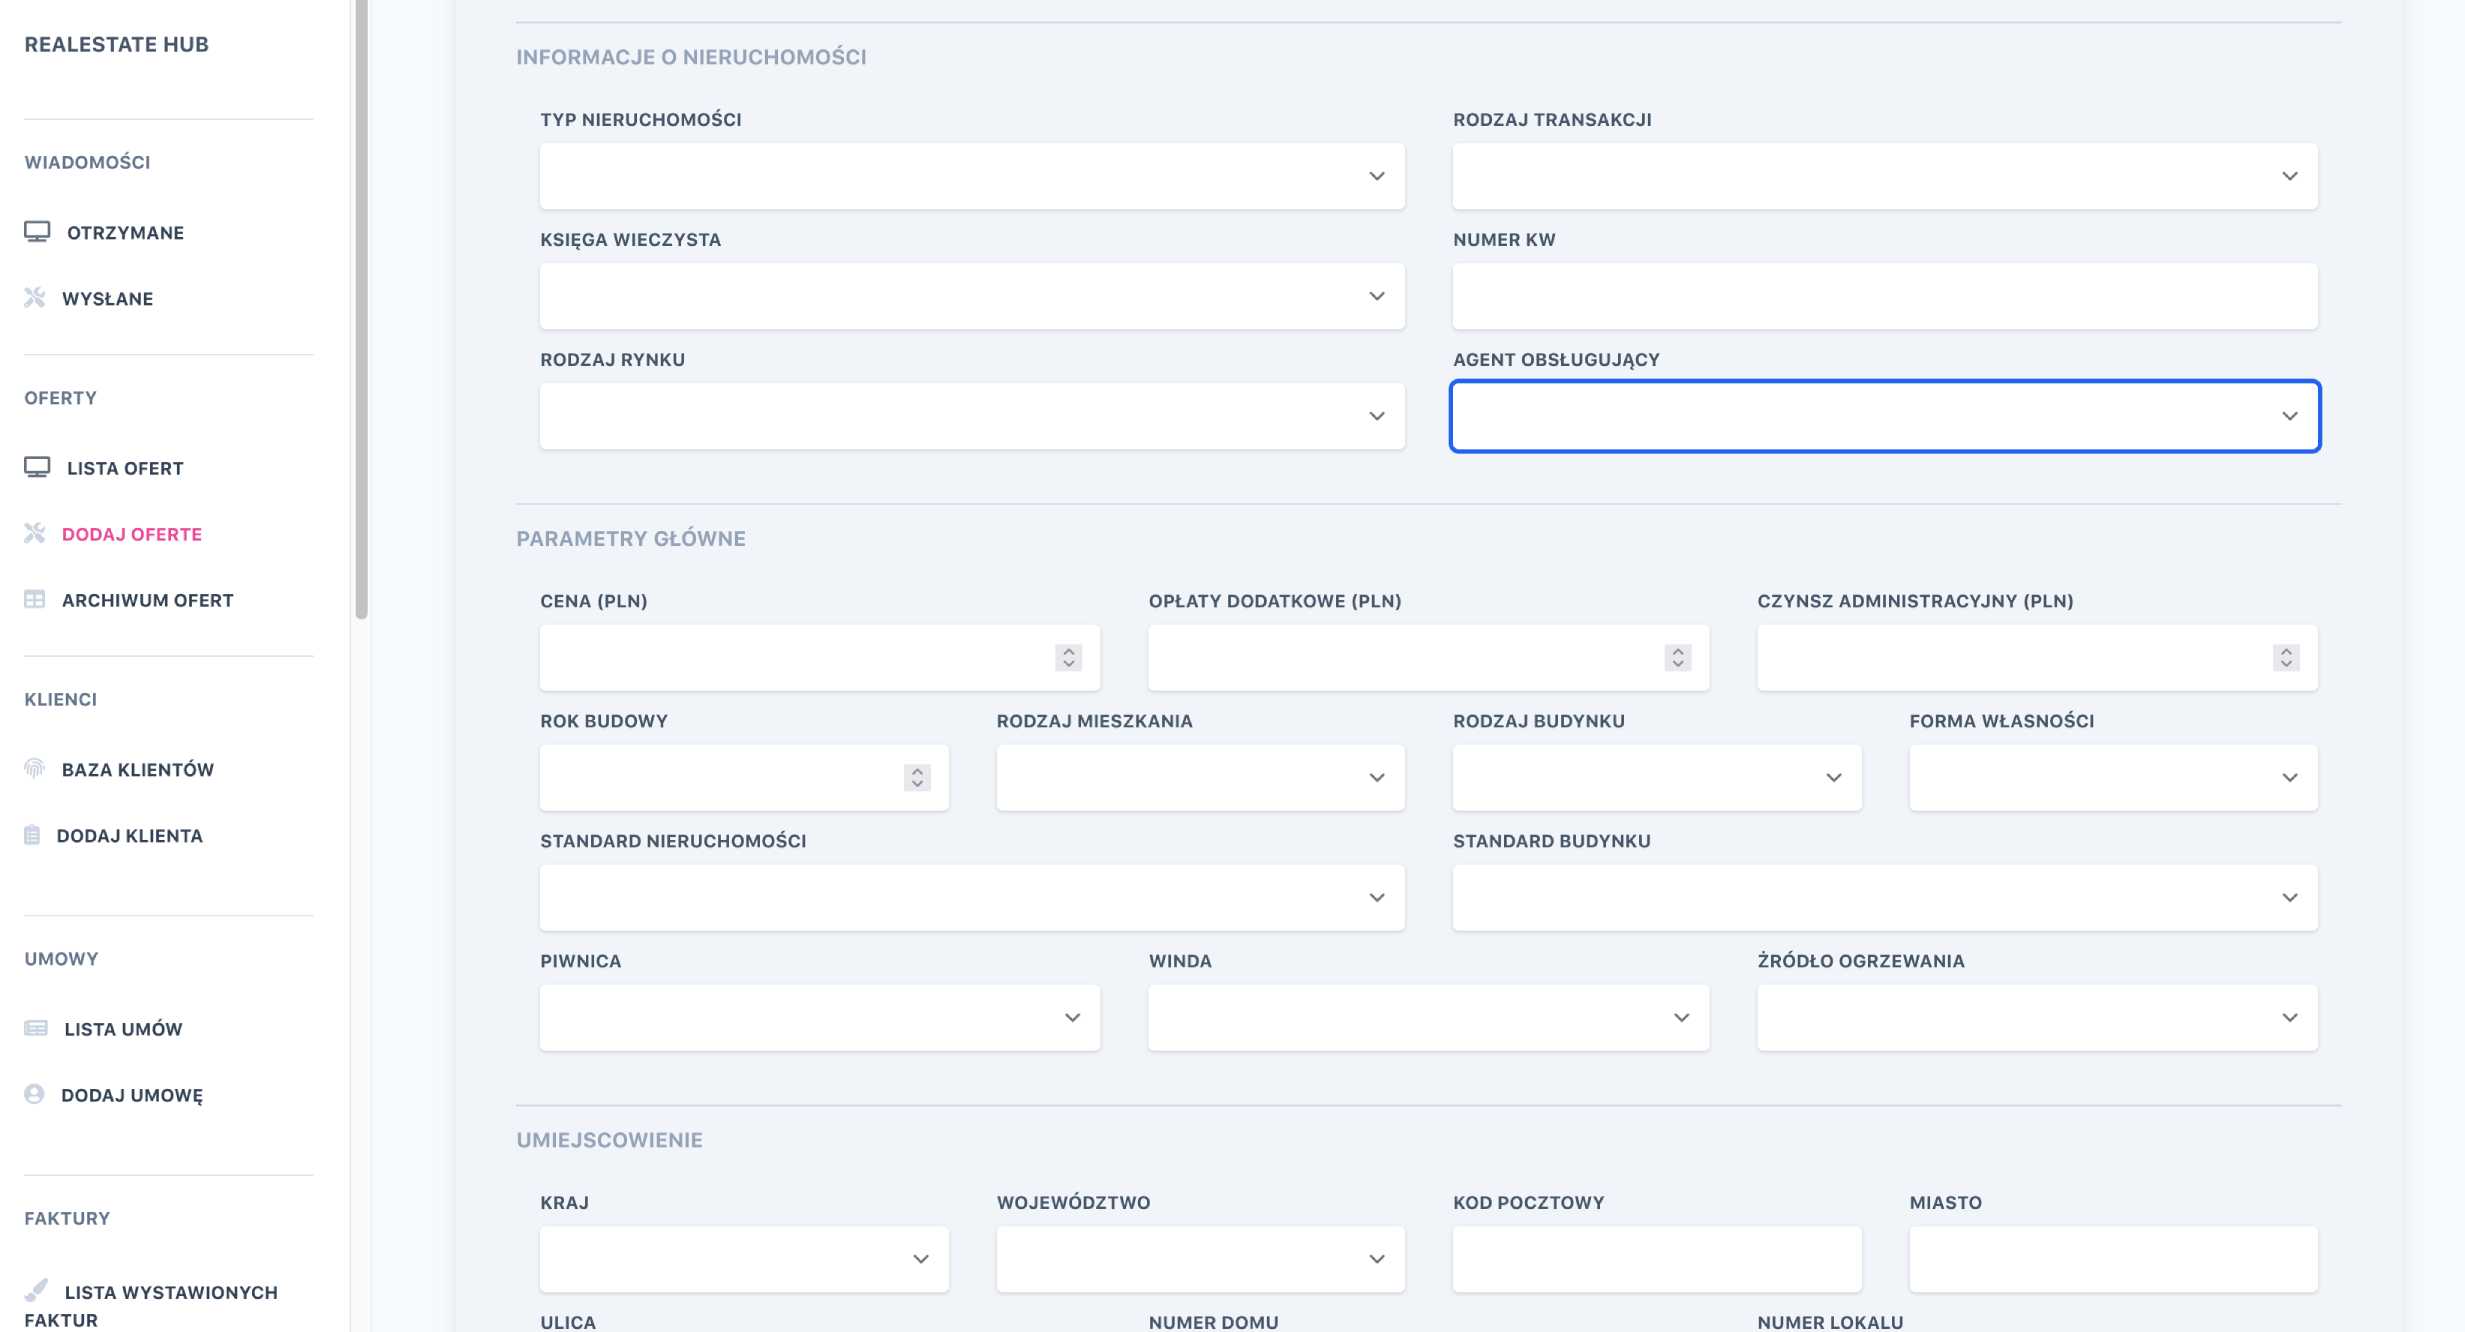The image size is (2465, 1332).
Task: Open the Województwo dropdown
Action: tap(1200, 1259)
